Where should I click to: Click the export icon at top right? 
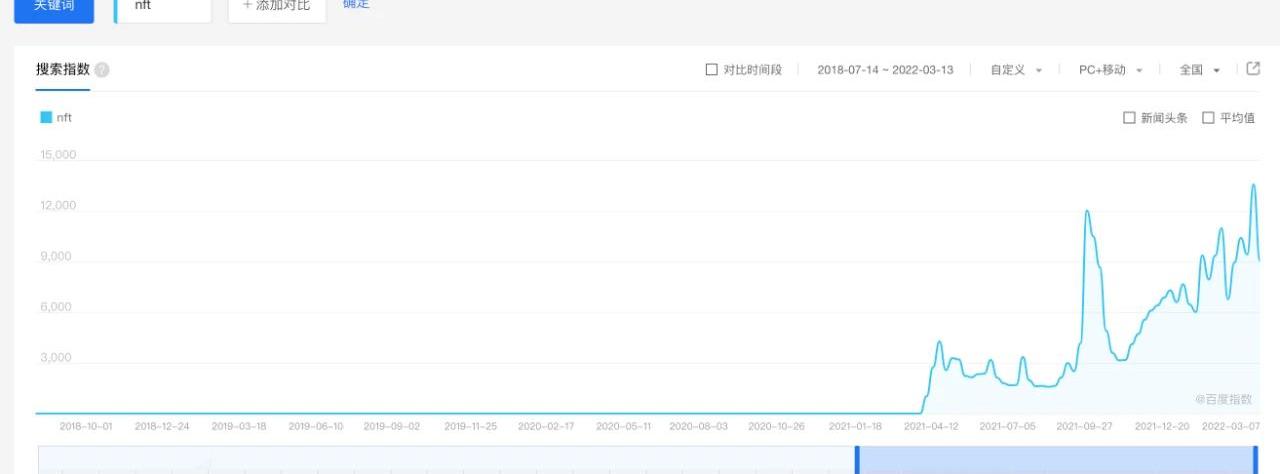1253,69
